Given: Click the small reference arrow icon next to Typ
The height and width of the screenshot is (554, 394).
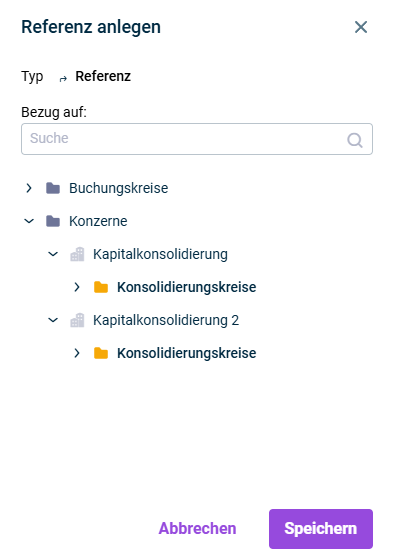Looking at the screenshot, I should point(63,78).
